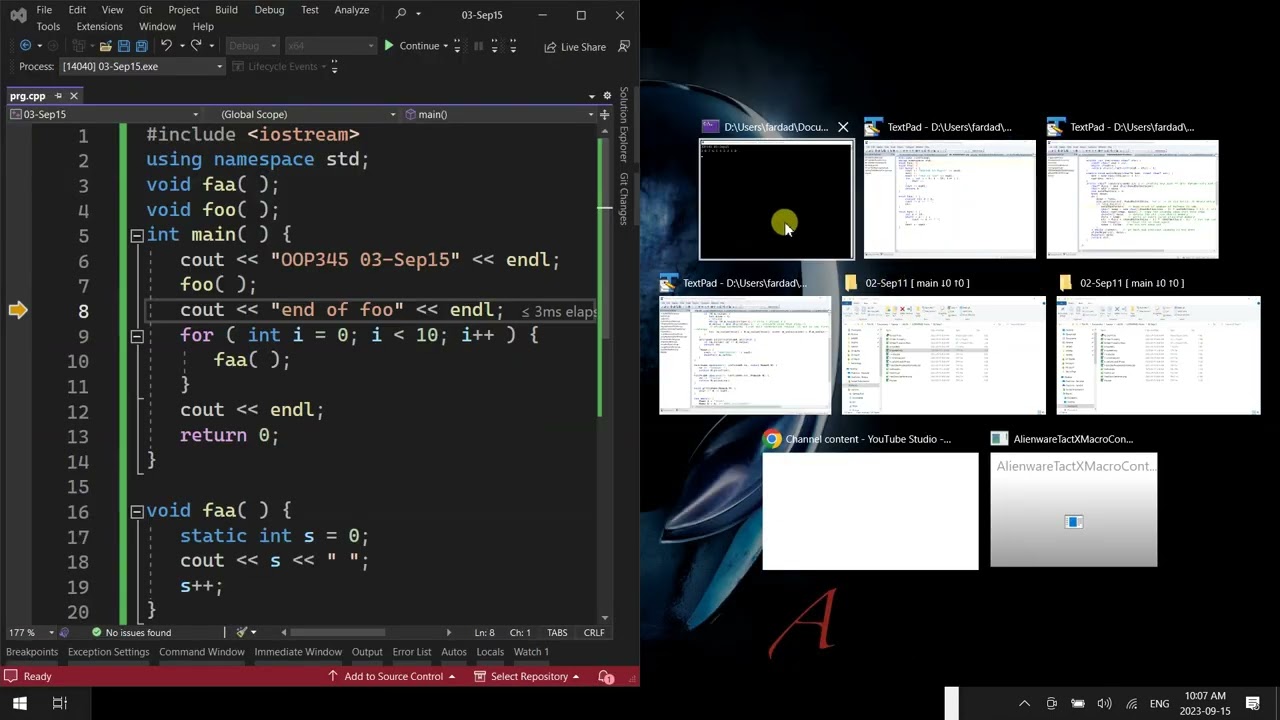Select the console window thumbnail

(x=776, y=199)
